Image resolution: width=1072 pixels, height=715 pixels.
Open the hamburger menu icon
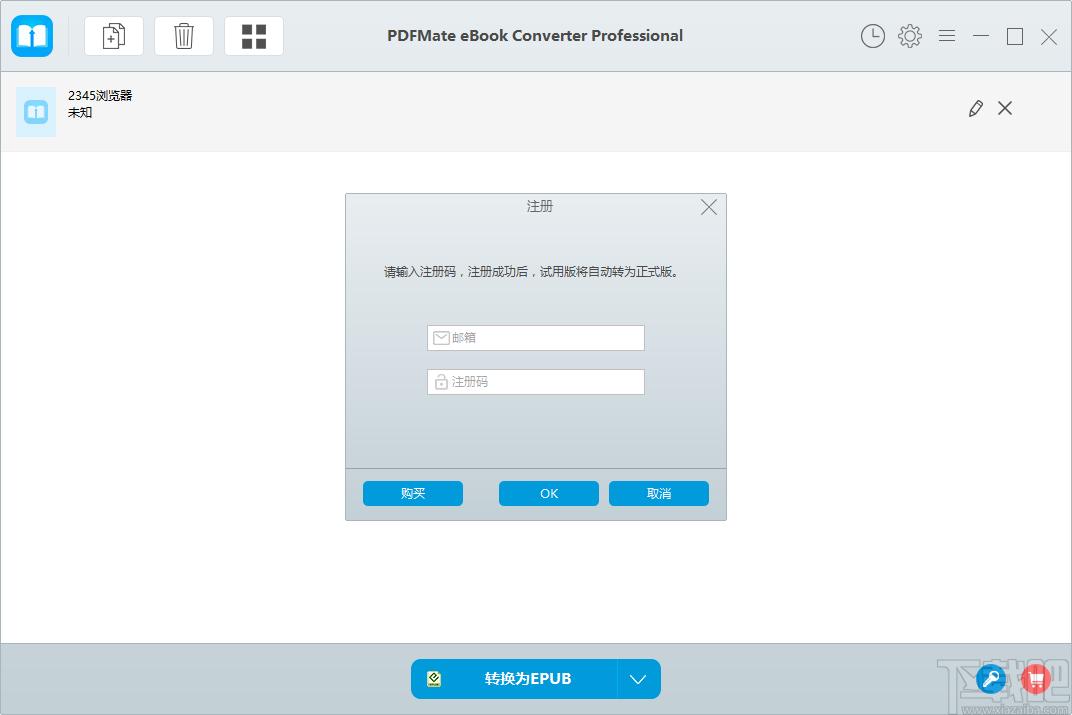click(947, 36)
